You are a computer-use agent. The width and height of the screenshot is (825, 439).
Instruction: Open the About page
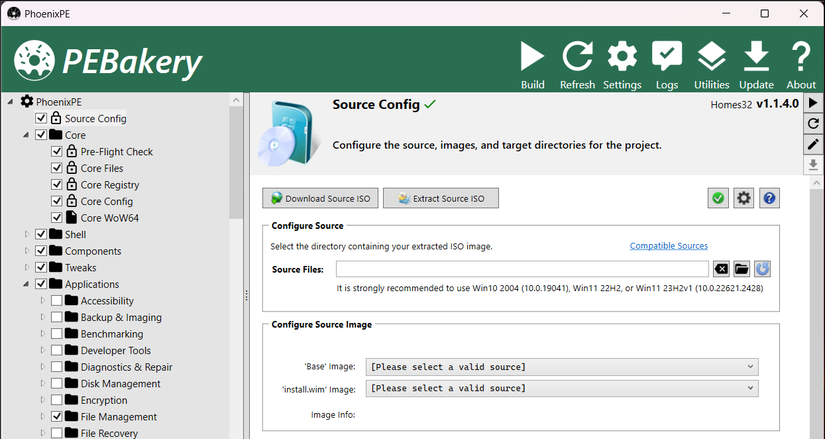(801, 57)
